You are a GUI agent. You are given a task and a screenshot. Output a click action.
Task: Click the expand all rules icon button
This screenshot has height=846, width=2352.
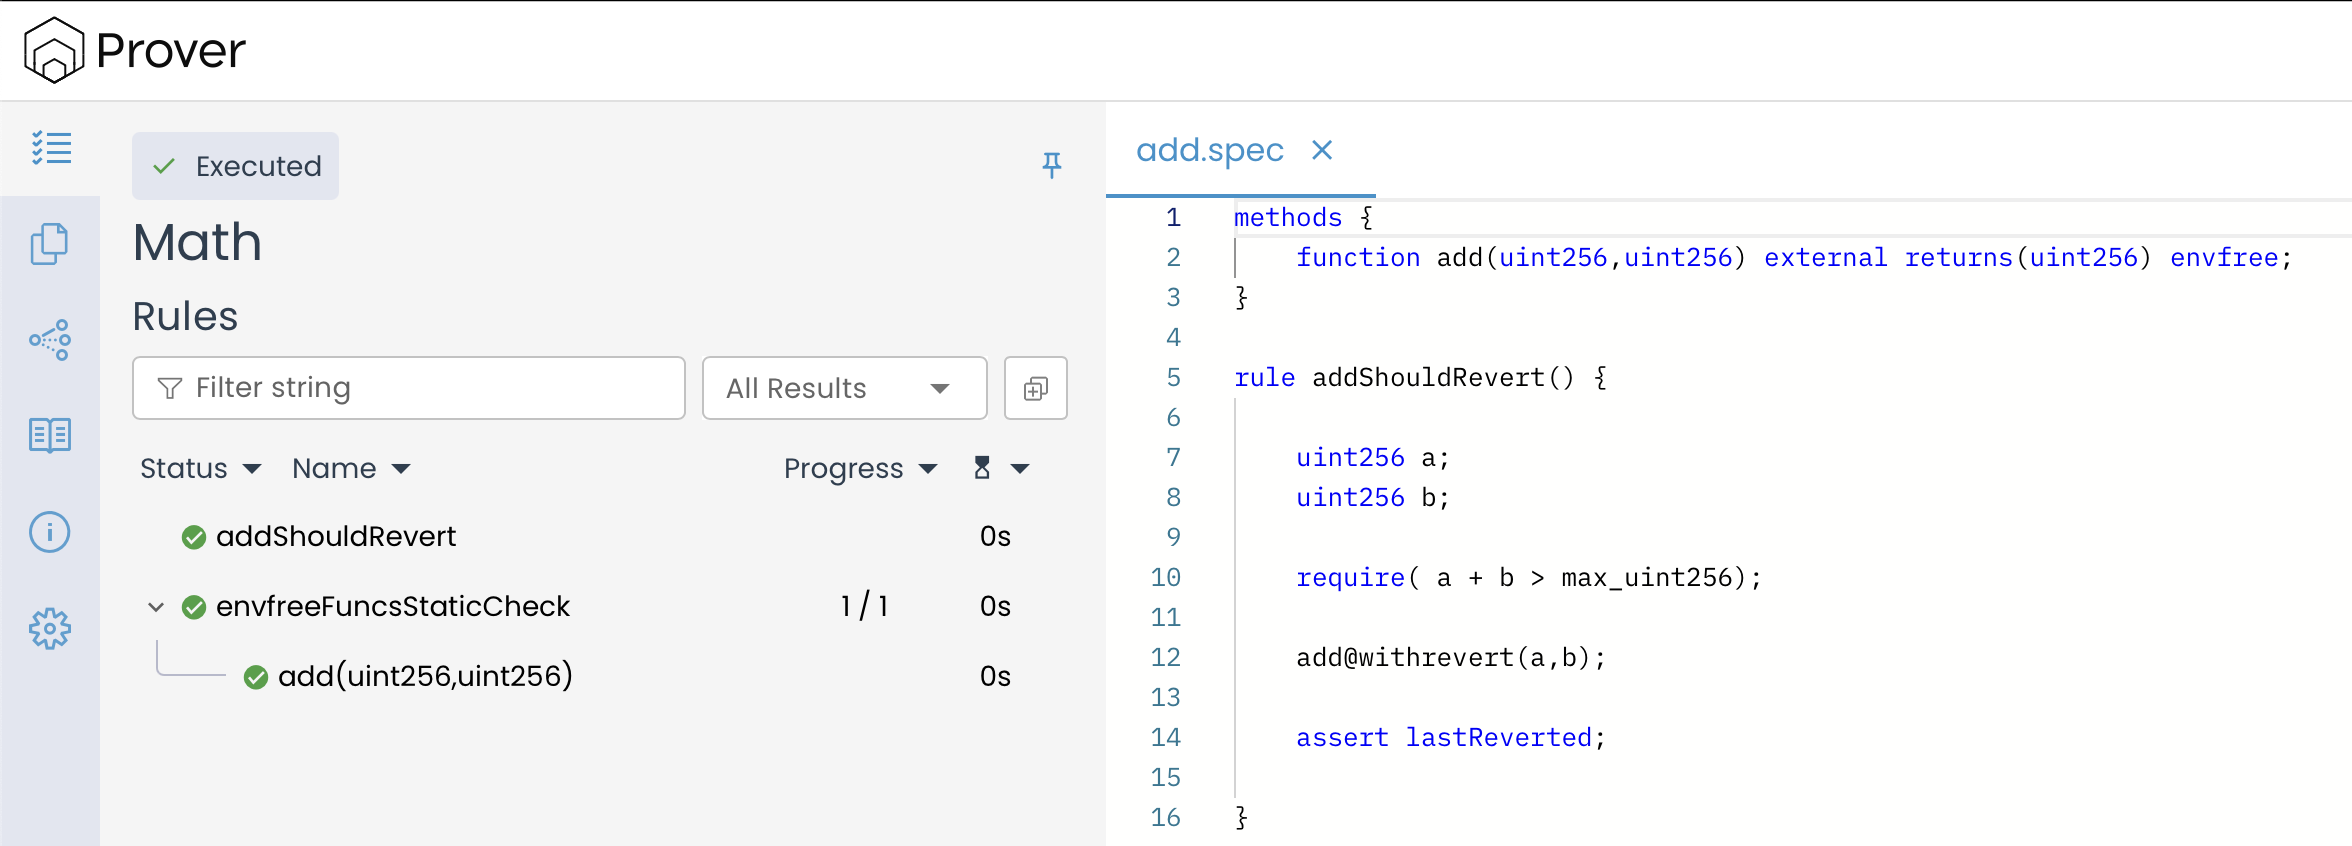click(1035, 388)
